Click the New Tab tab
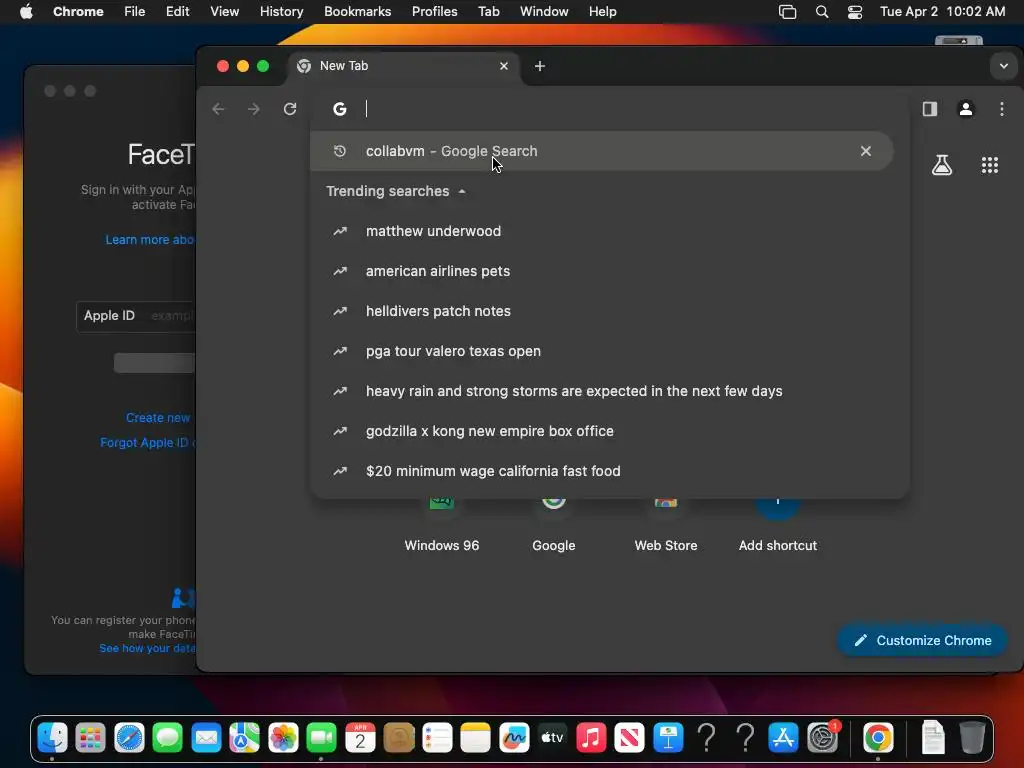1024x768 pixels. coord(402,66)
